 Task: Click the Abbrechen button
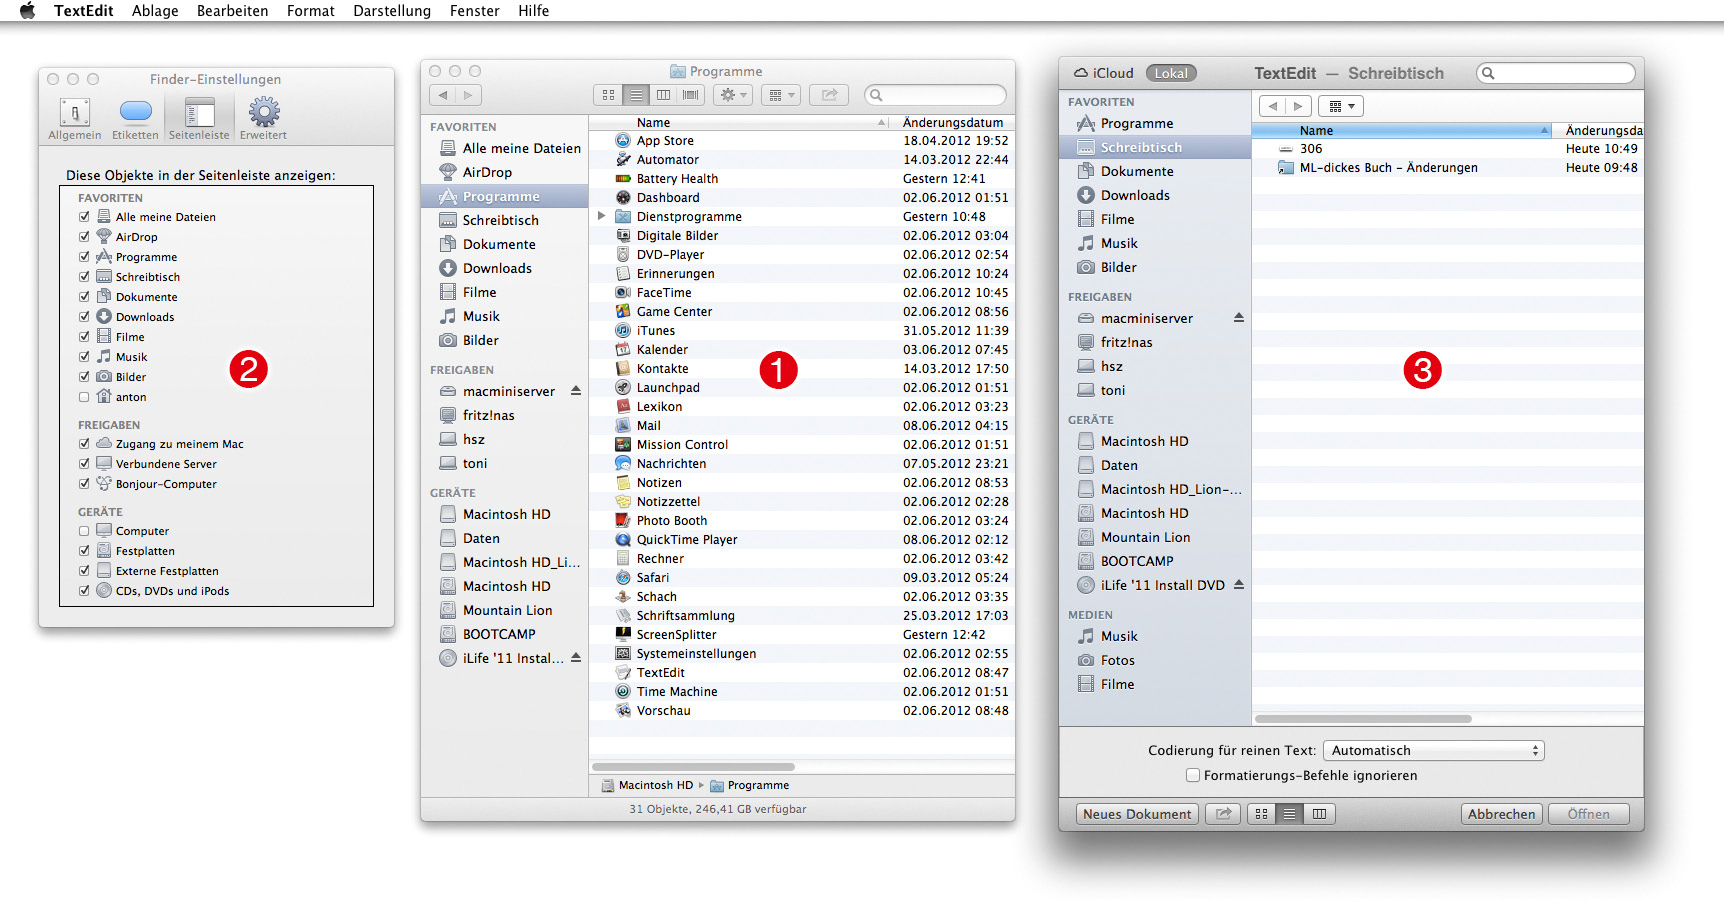1501,814
